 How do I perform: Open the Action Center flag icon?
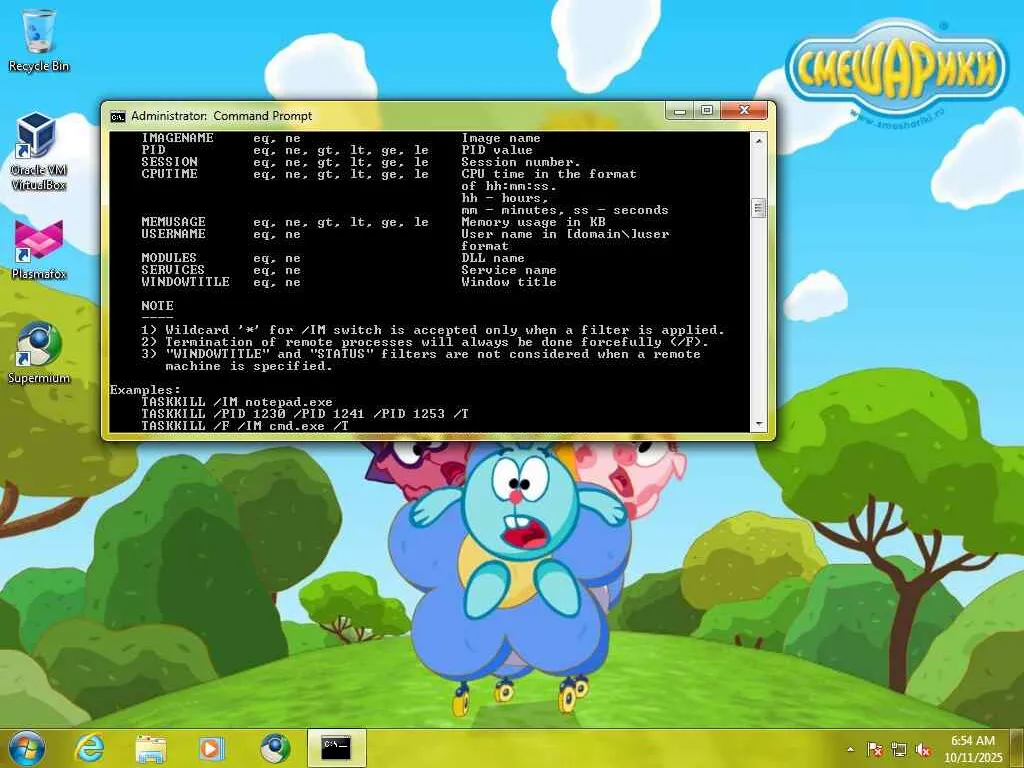point(875,750)
